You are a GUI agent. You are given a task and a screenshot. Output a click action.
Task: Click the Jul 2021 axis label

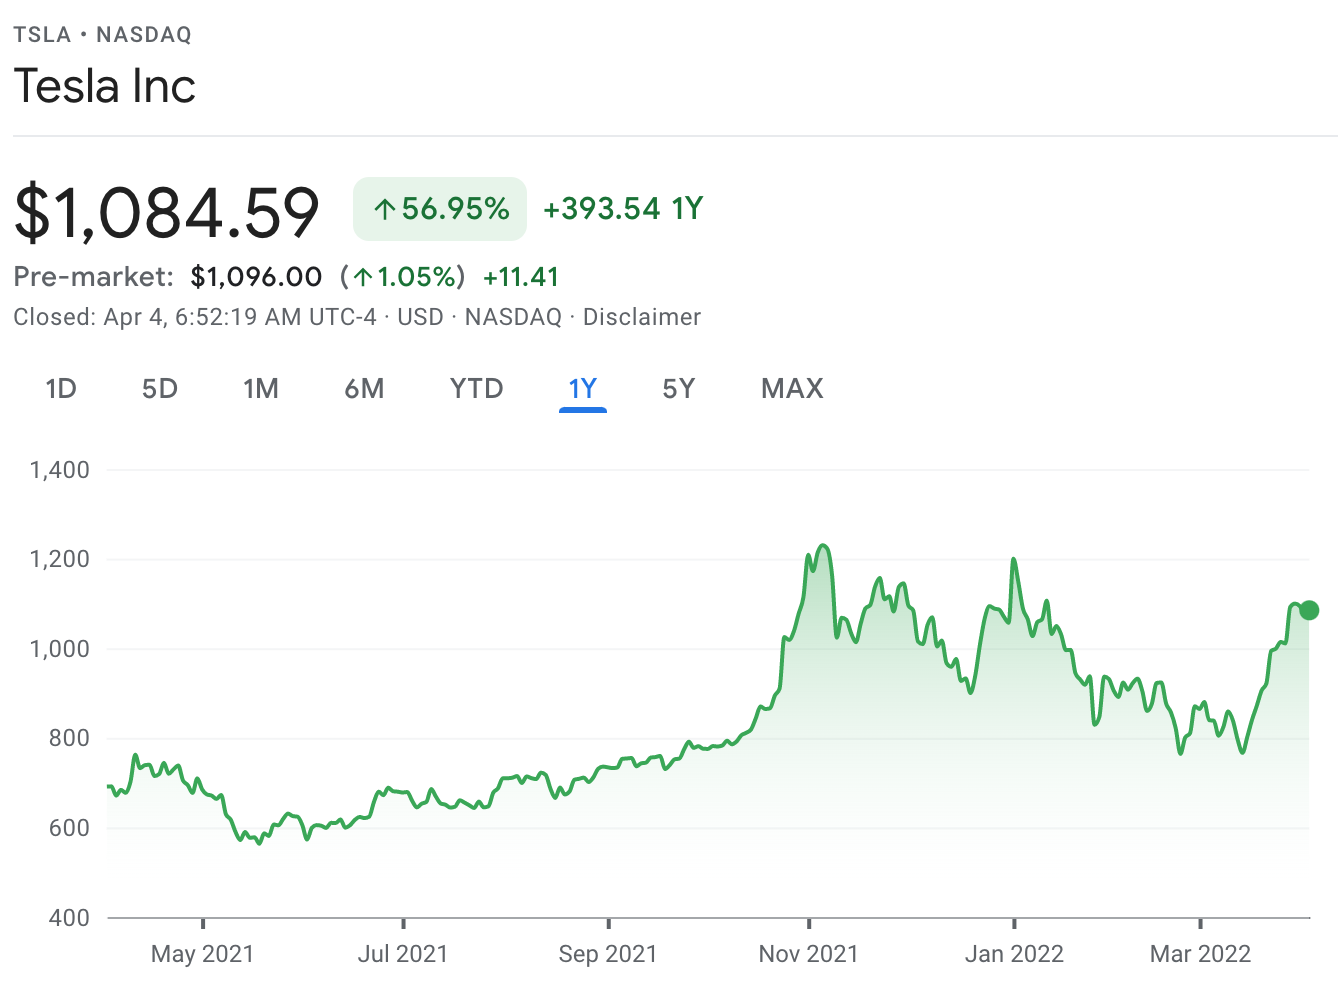click(403, 954)
